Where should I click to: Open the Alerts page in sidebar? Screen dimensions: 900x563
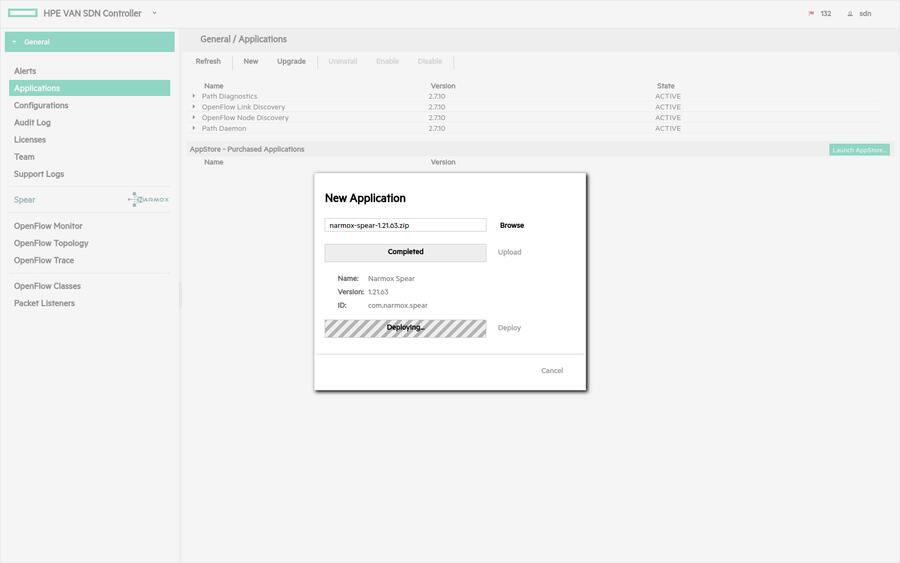coord(25,71)
